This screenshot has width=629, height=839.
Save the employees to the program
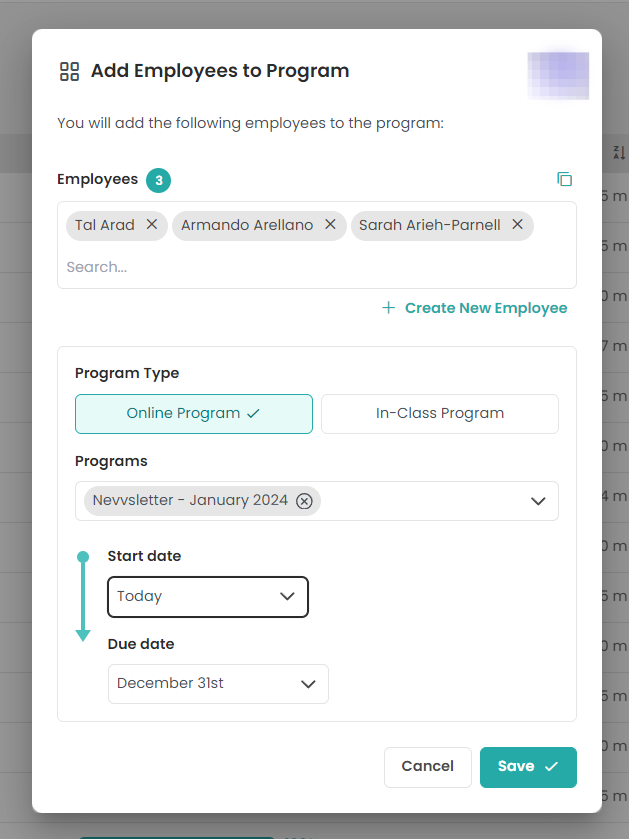click(528, 766)
